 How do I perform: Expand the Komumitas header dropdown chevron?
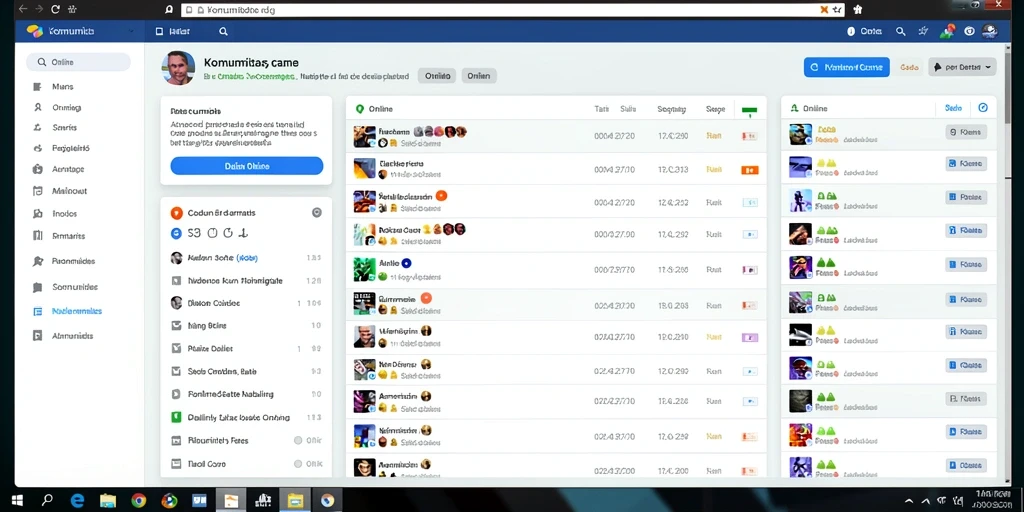(x=131, y=31)
